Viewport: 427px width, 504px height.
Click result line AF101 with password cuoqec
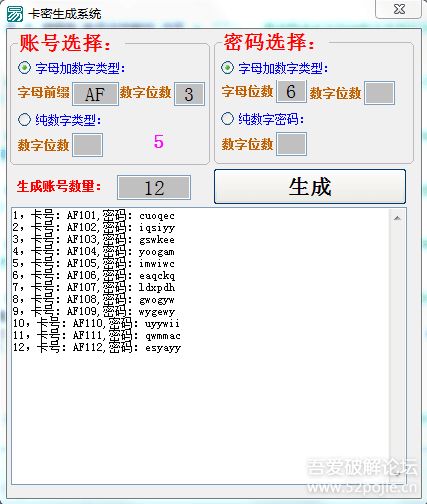point(94,216)
